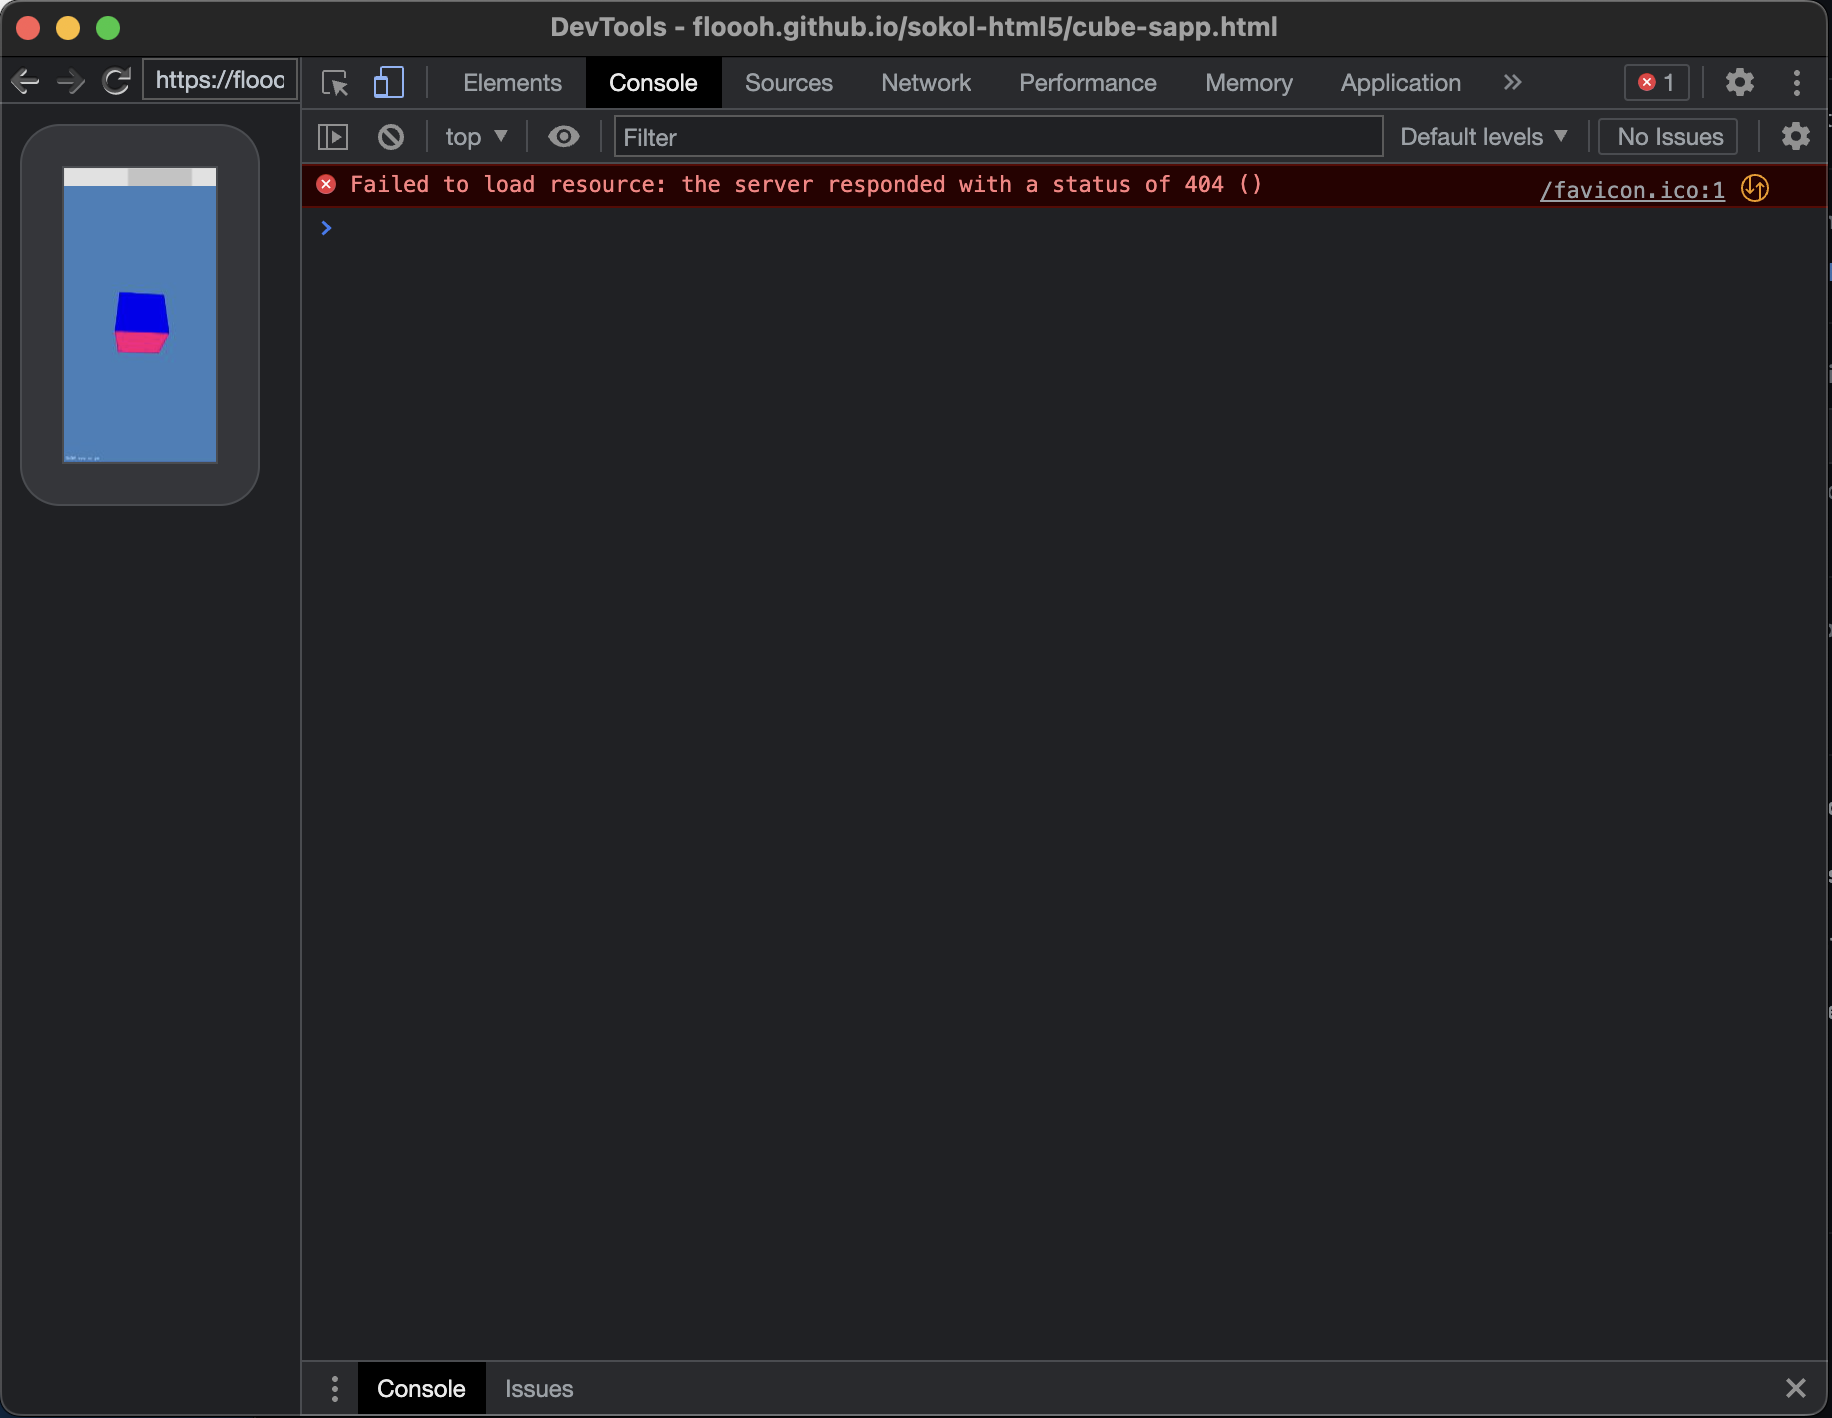
Task: Switch to the Network panel
Action: point(925,83)
